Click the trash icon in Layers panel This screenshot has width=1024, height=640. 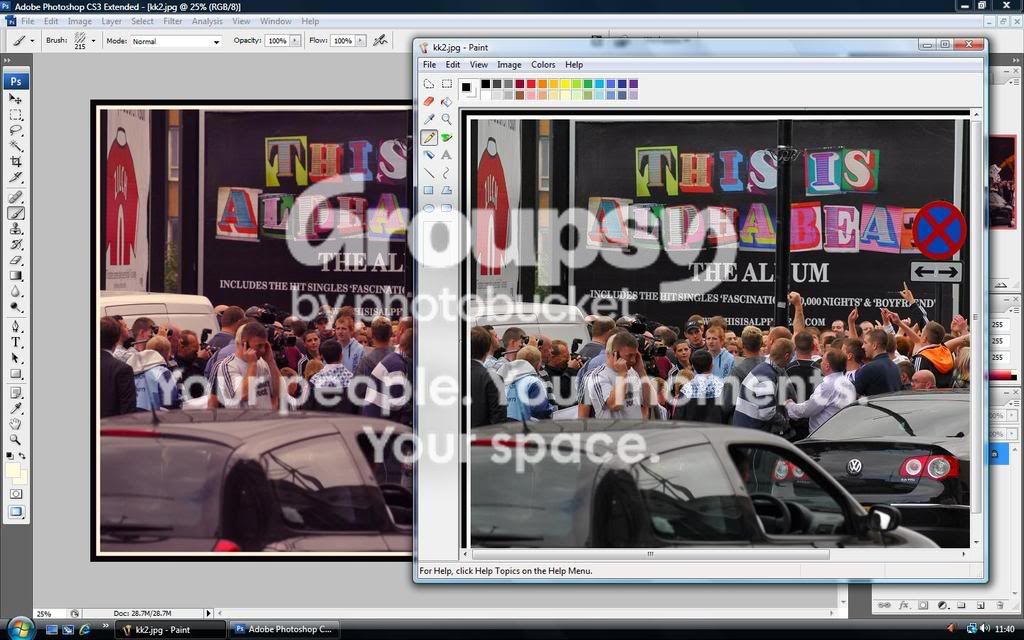1000,605
